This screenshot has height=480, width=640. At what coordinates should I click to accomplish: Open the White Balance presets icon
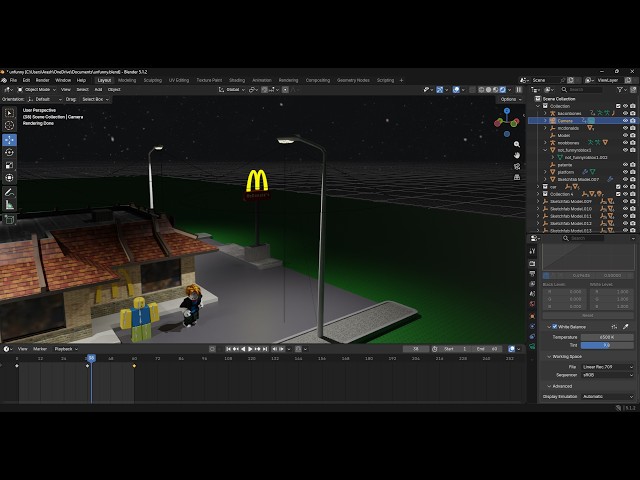point(614,327)
